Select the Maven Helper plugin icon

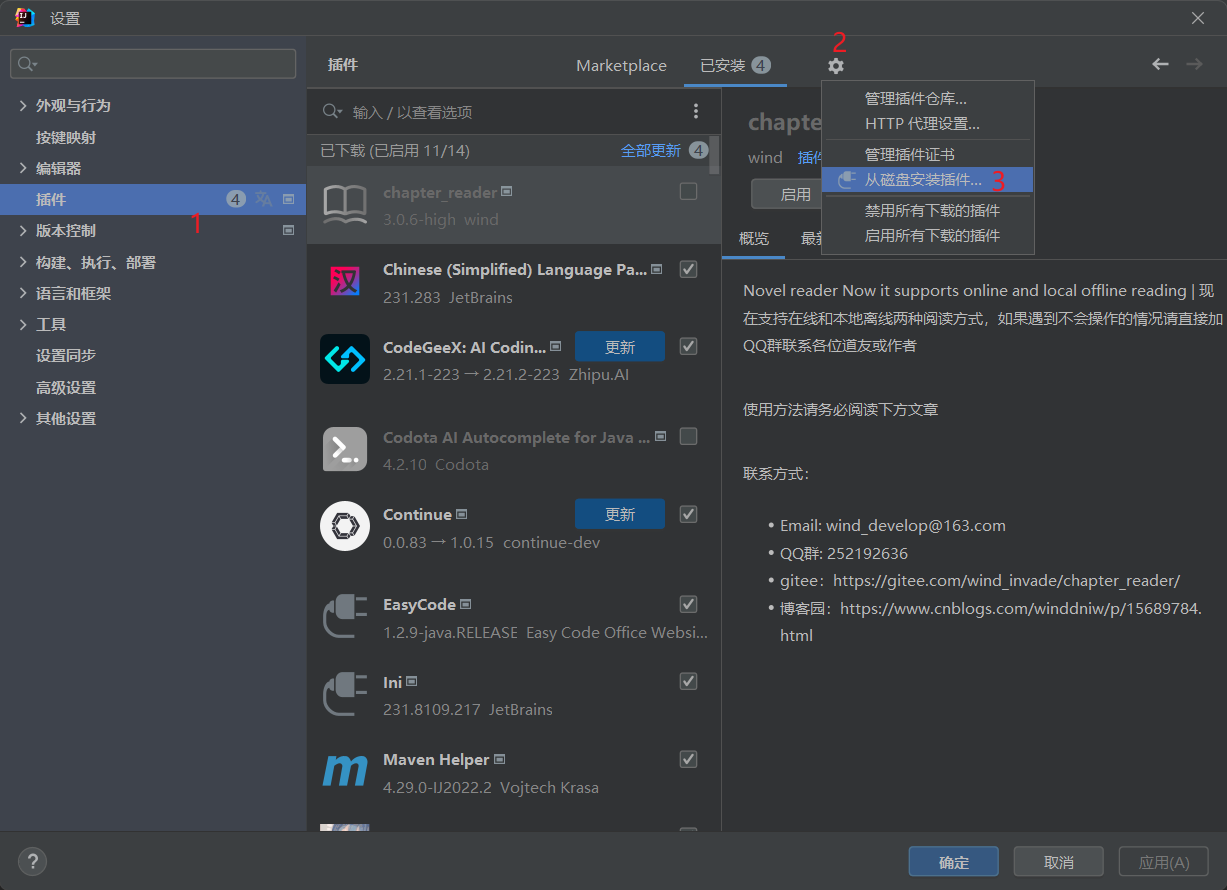pos(345,771)
